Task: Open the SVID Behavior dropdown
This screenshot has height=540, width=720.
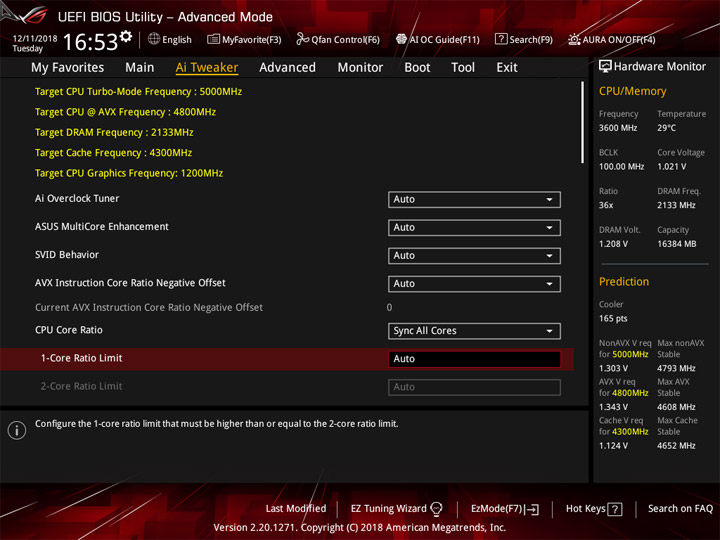Action: (x=474, y=255)
